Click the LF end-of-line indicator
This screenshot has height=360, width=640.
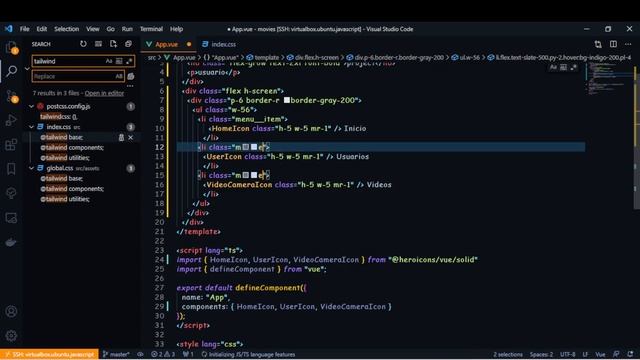coord(585,354)
